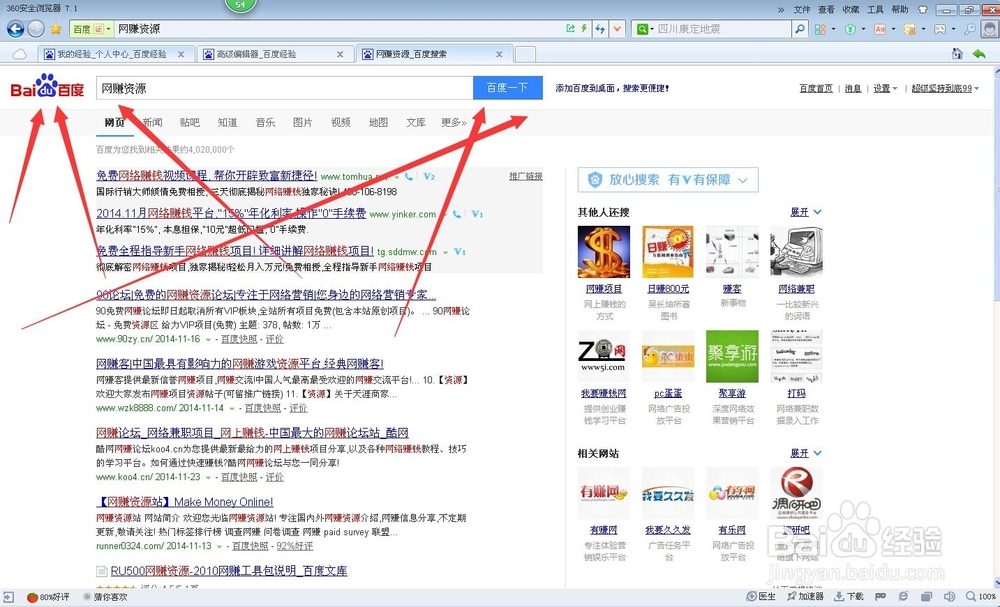The width and height of the screenshot is (1000, 607).
Task: Open the game center icon in toolbar
Action: click(x=938, y=31)
